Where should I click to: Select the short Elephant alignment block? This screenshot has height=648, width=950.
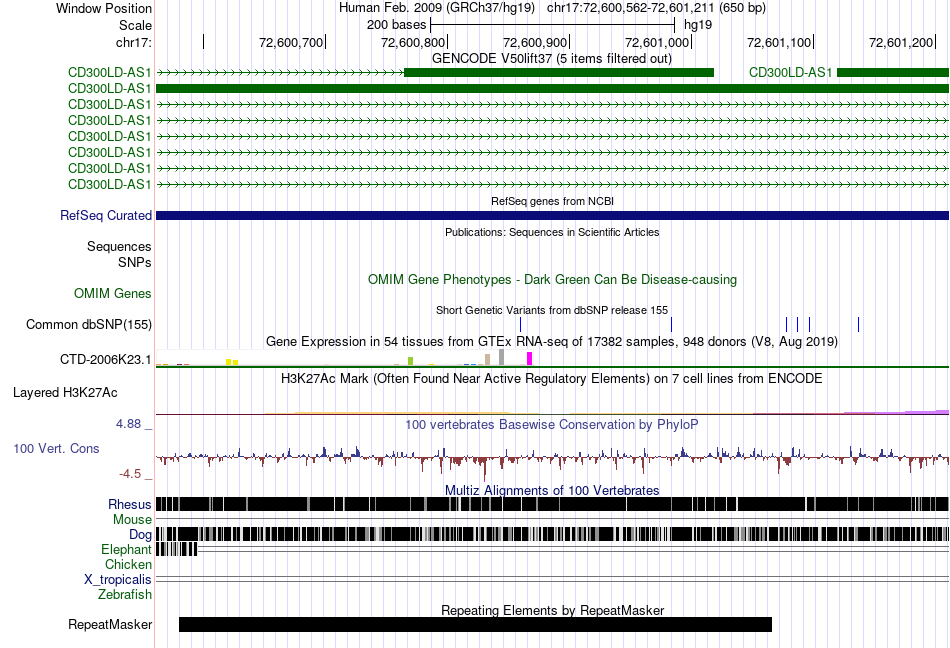click(177, 549)
